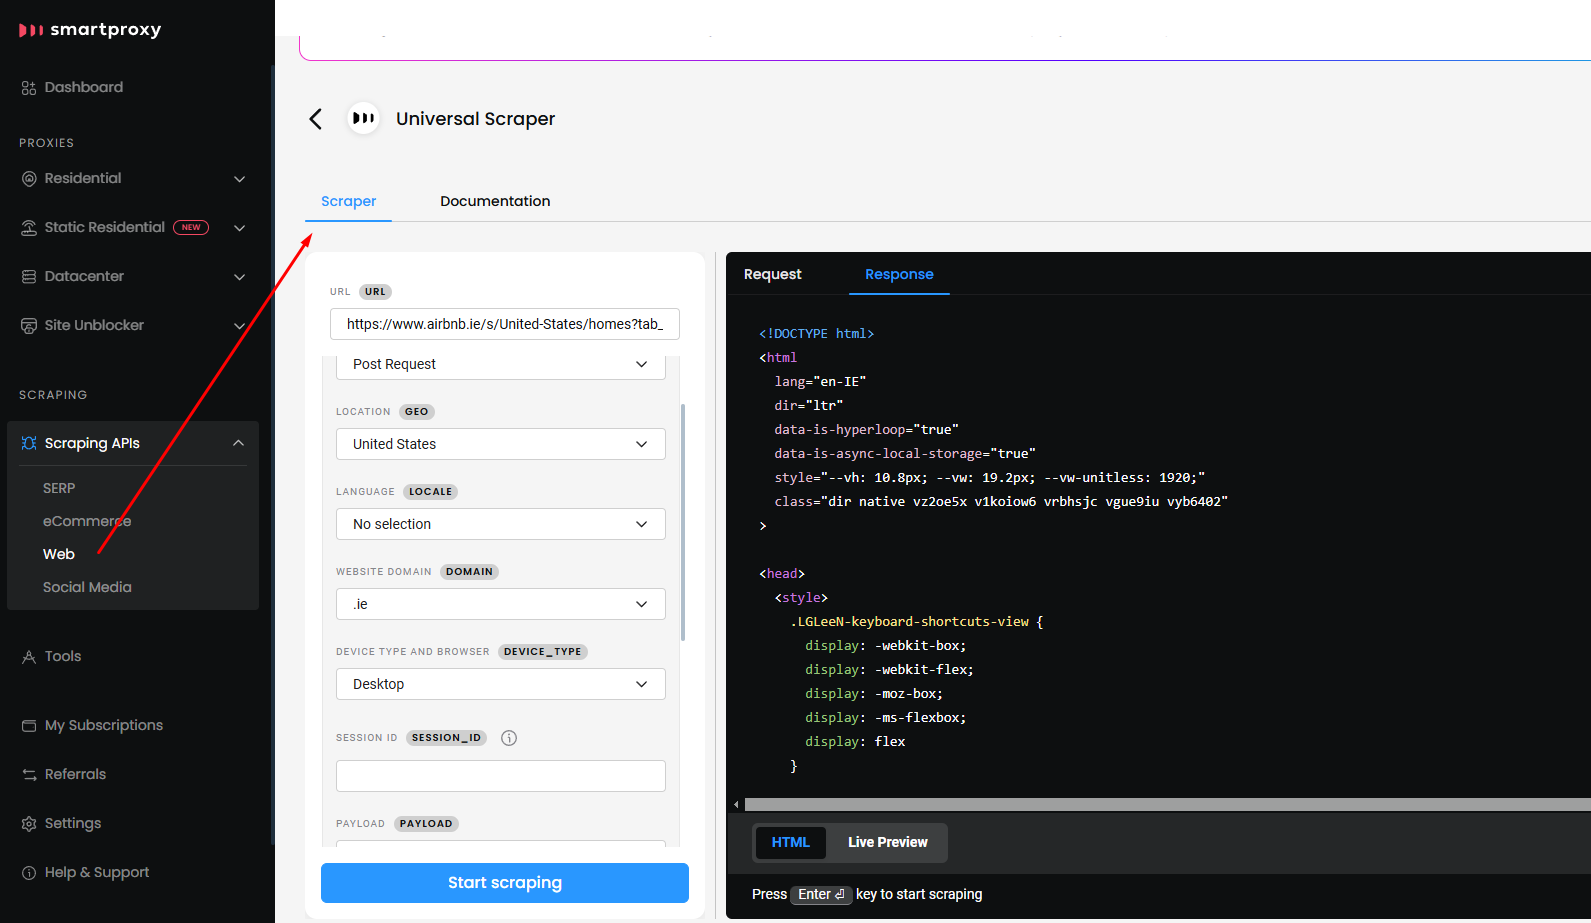Screen dimensions: 1591x923
Task: Go back using the left arrow
Action: tap(315, 119)
